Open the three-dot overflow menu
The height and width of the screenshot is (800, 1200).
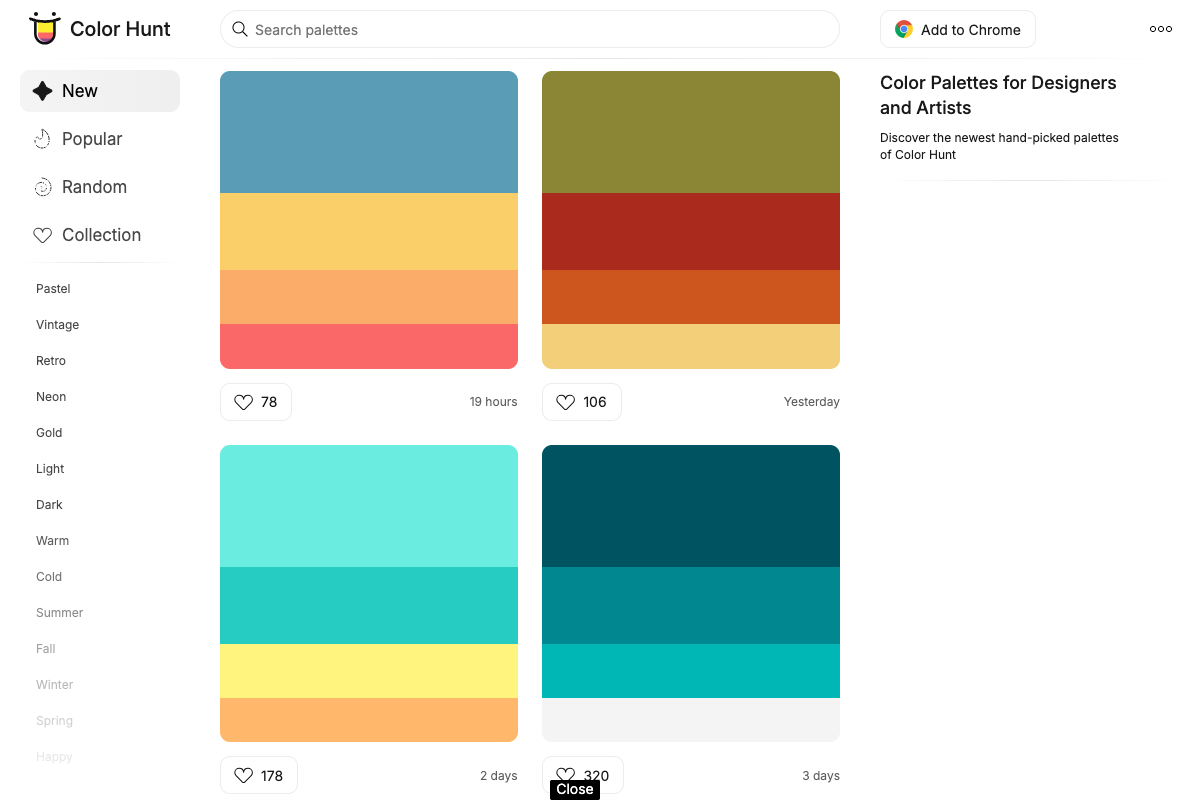[x=1160, y=28]
